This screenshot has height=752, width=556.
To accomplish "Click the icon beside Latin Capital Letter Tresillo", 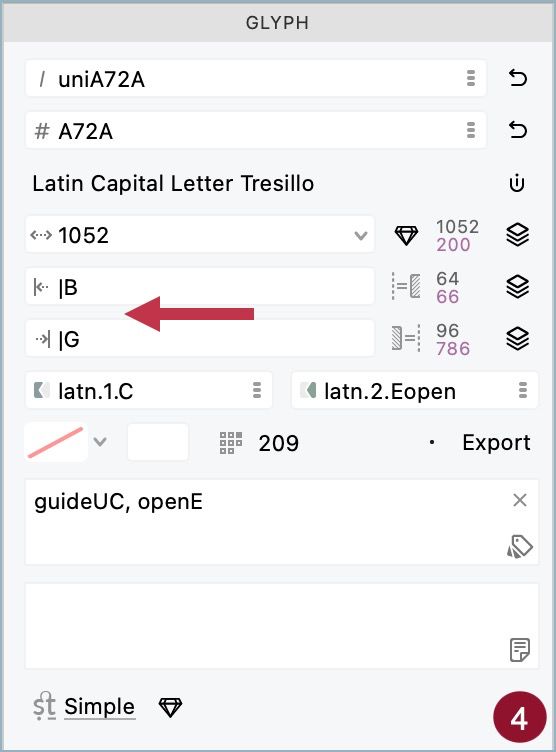I will coord(517,183).
